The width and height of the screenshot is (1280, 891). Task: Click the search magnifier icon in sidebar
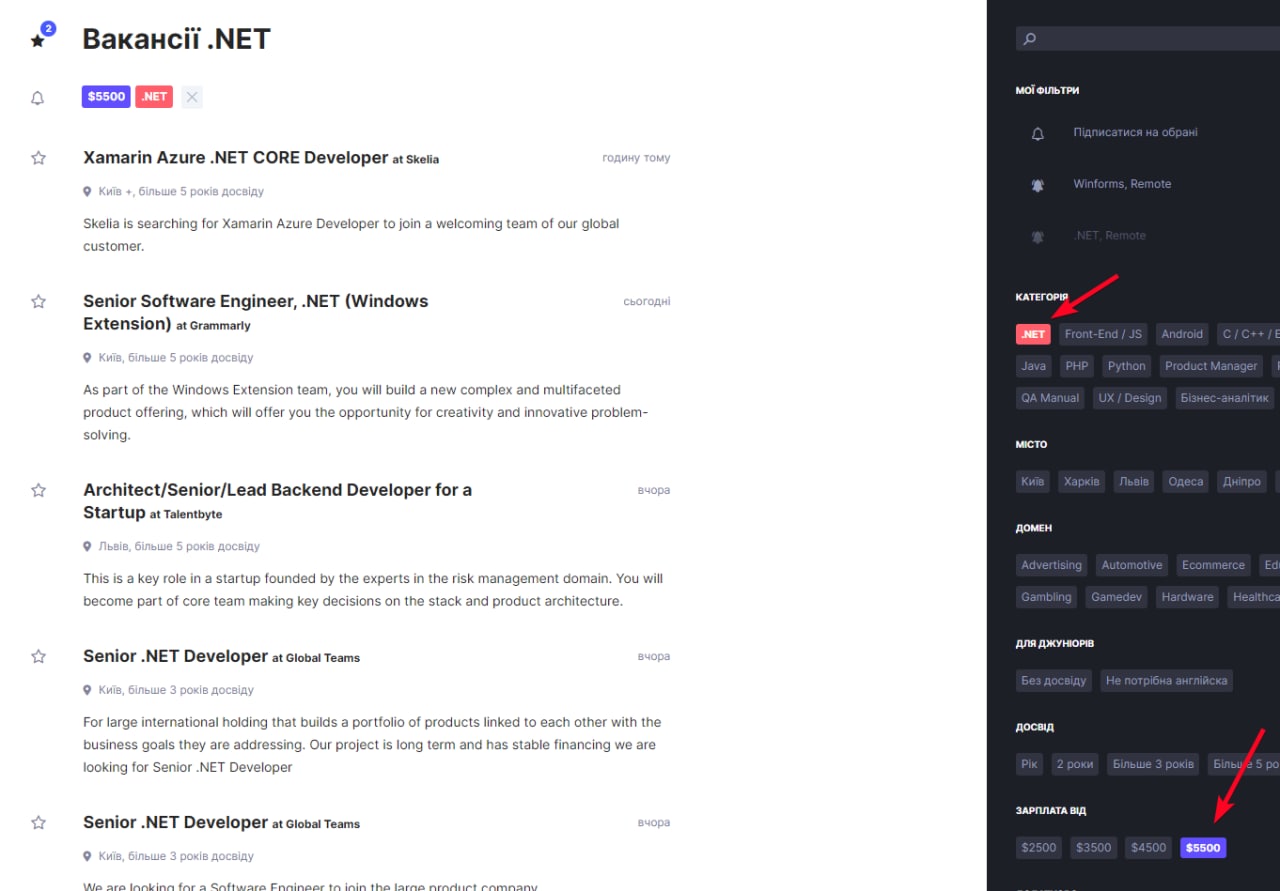click(x=1030, y=39)
